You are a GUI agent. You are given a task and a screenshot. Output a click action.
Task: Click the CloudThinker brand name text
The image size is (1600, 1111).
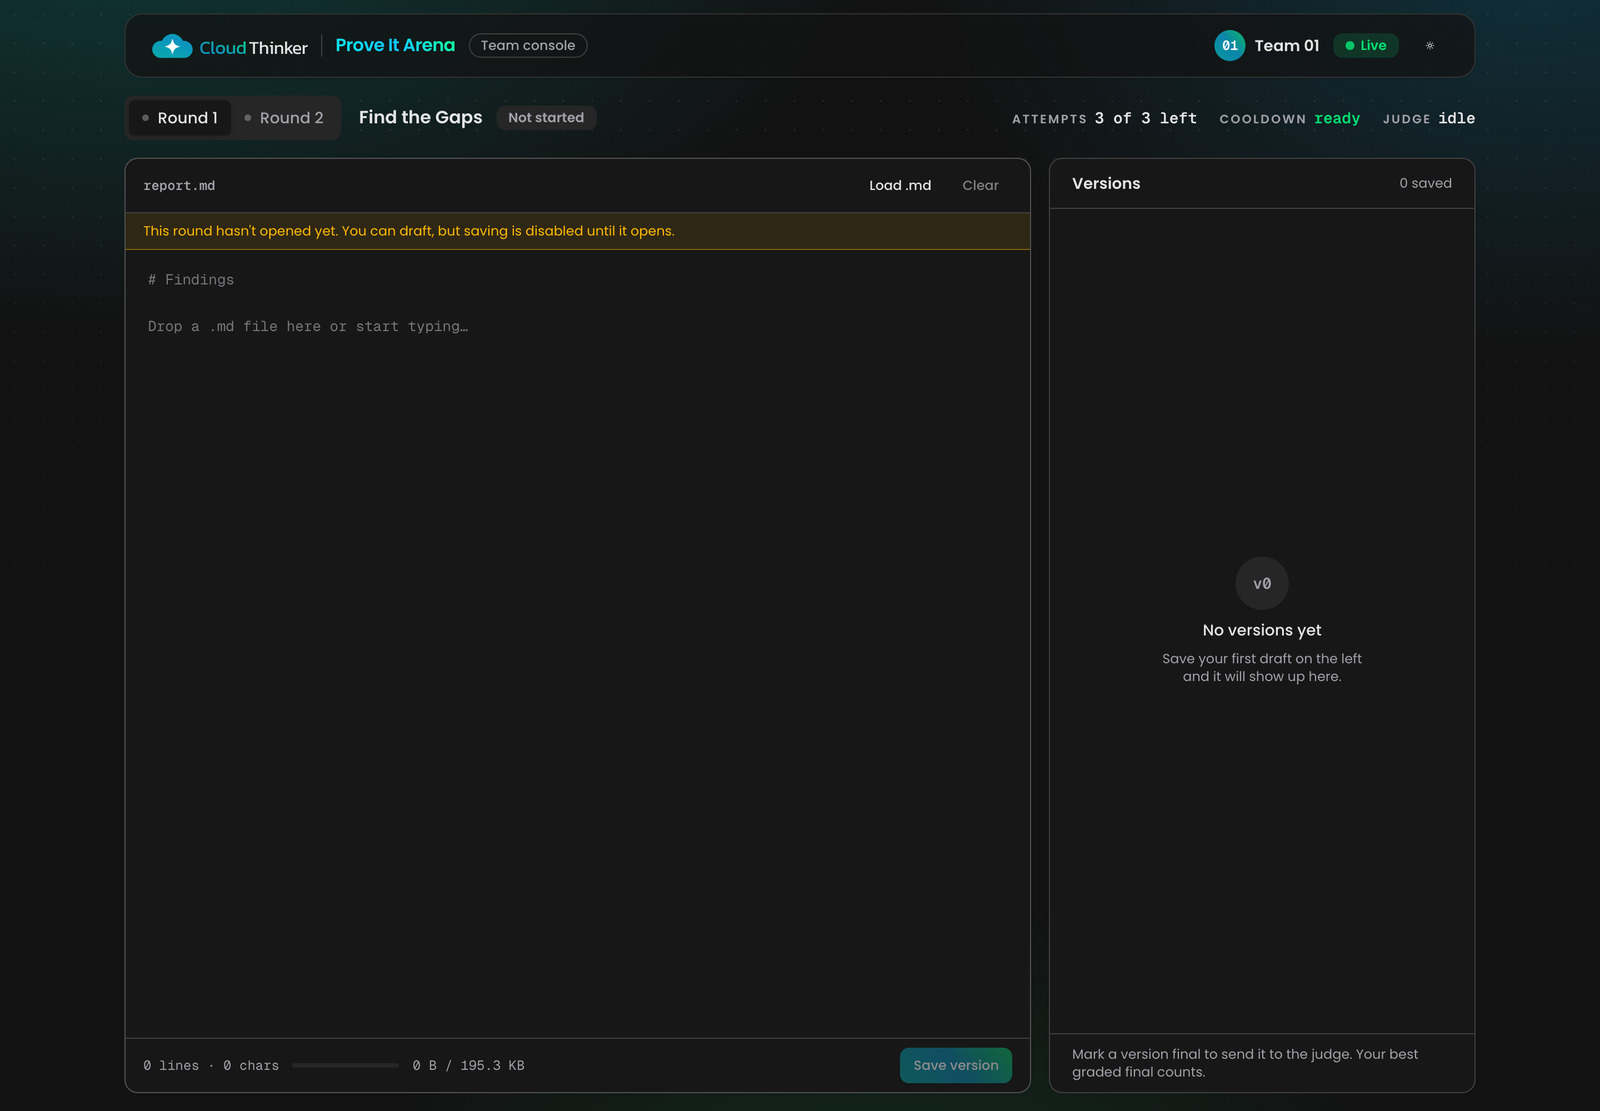click(254, 48)
